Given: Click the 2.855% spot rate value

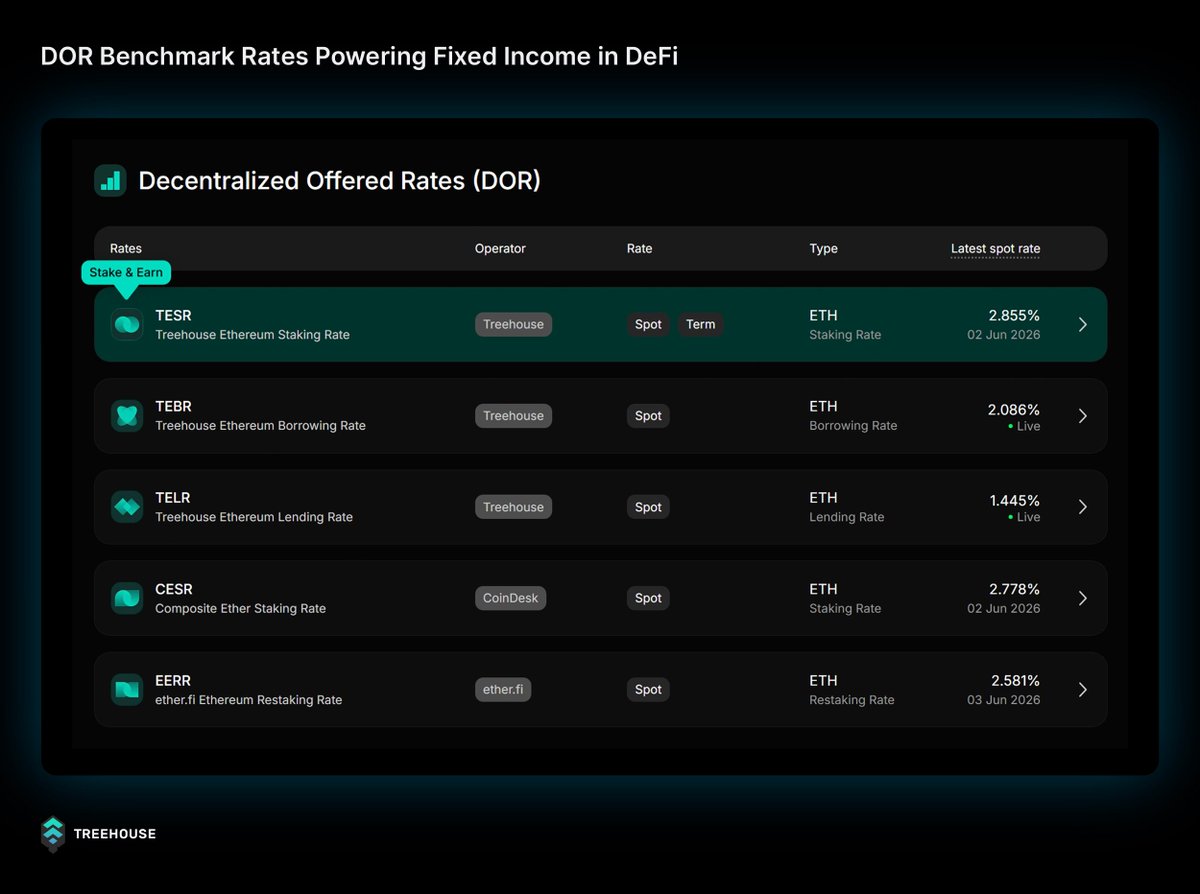Looking at the screenshot, I should click(x=1014, y=315).
